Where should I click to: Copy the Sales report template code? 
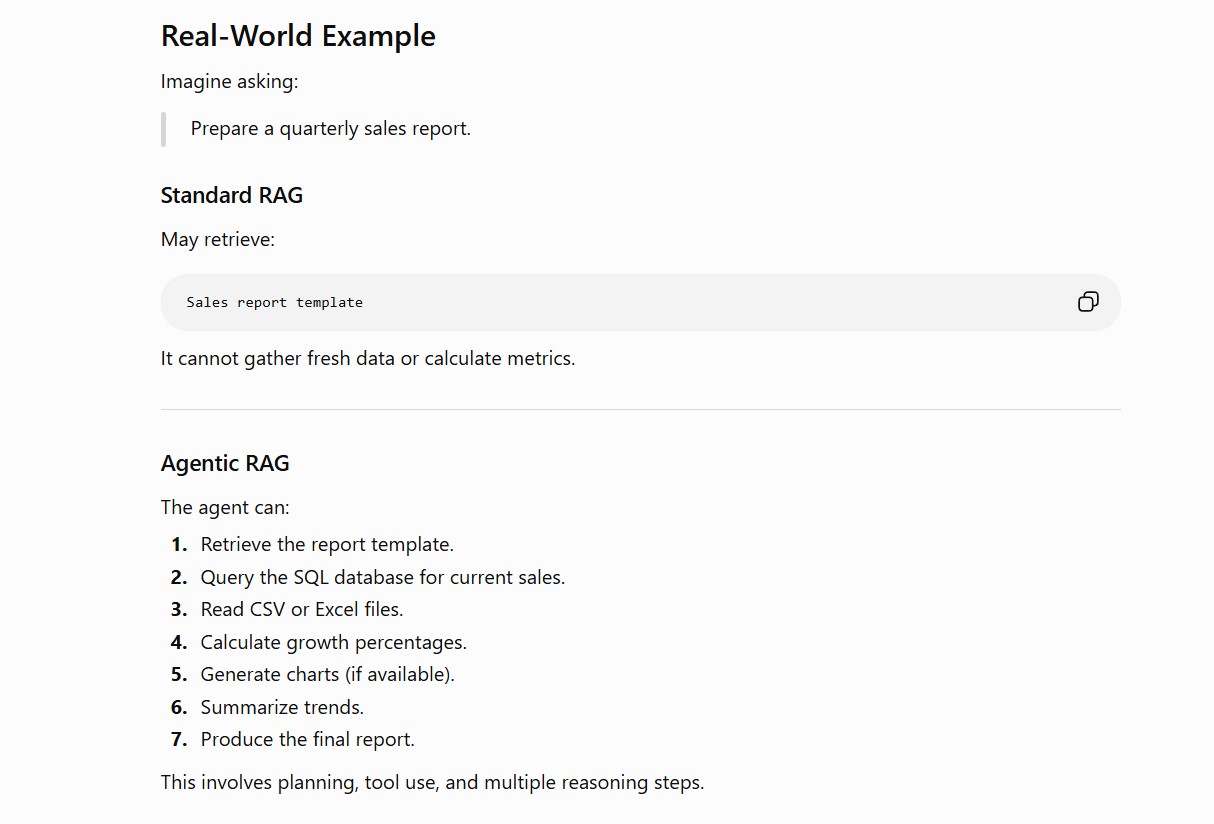pyautogui.click(x=1088, y=302)
